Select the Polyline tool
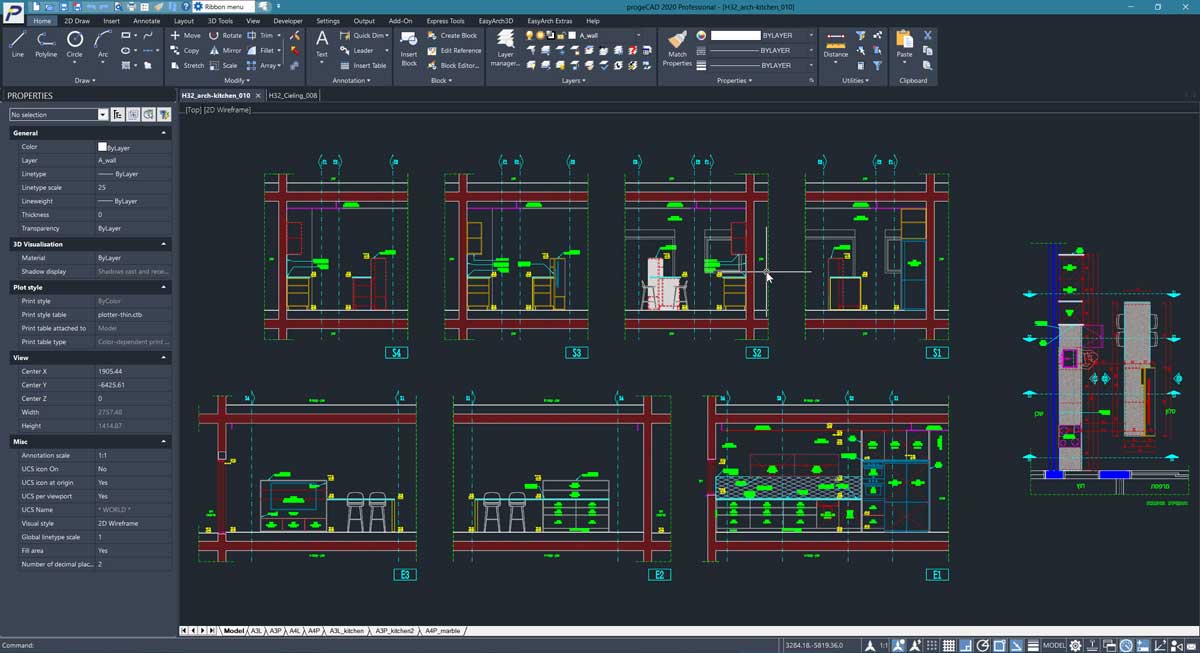The height and width of the screenshot is (653, 1200). 46,42
